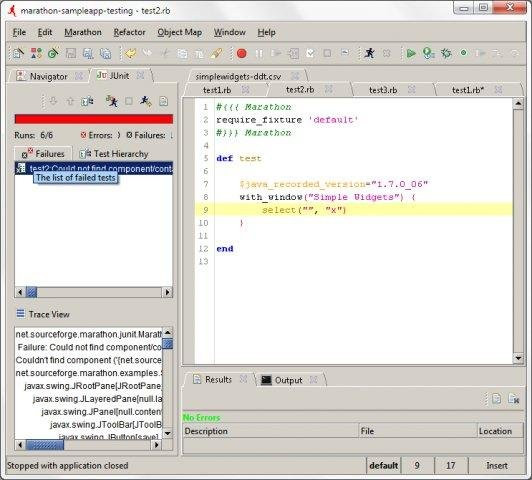Open the simplewidgets-ddt.csv editor tab
532x480 pixels.
(x=238, y=77)
